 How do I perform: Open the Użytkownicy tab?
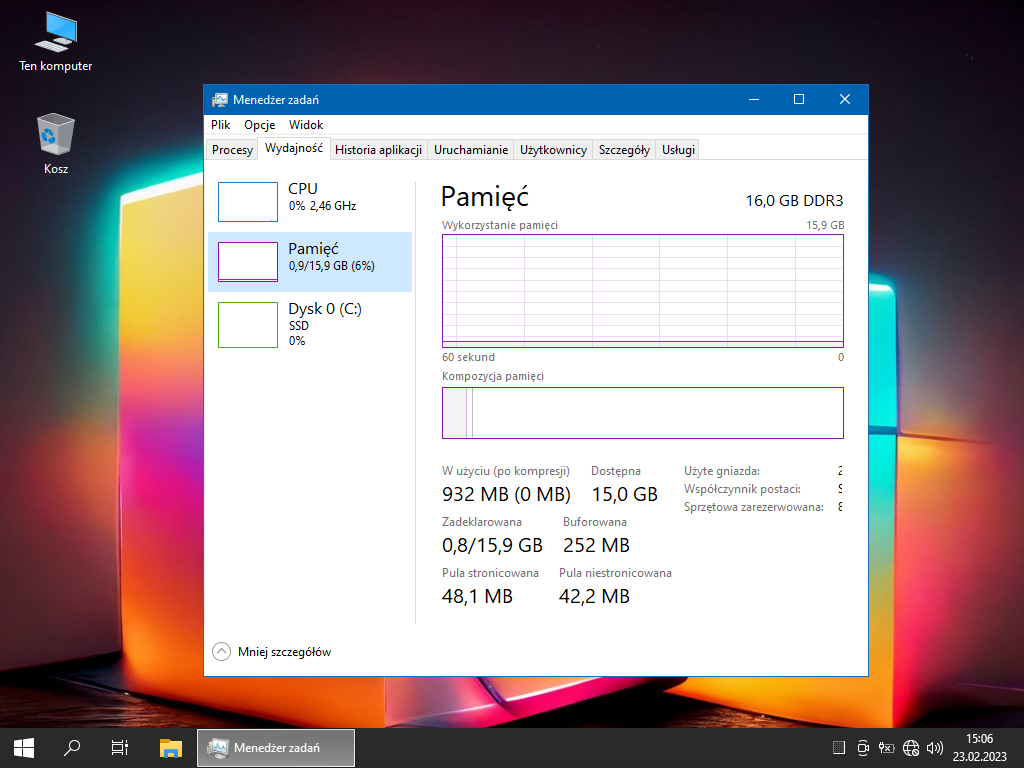tap(553, 150)
